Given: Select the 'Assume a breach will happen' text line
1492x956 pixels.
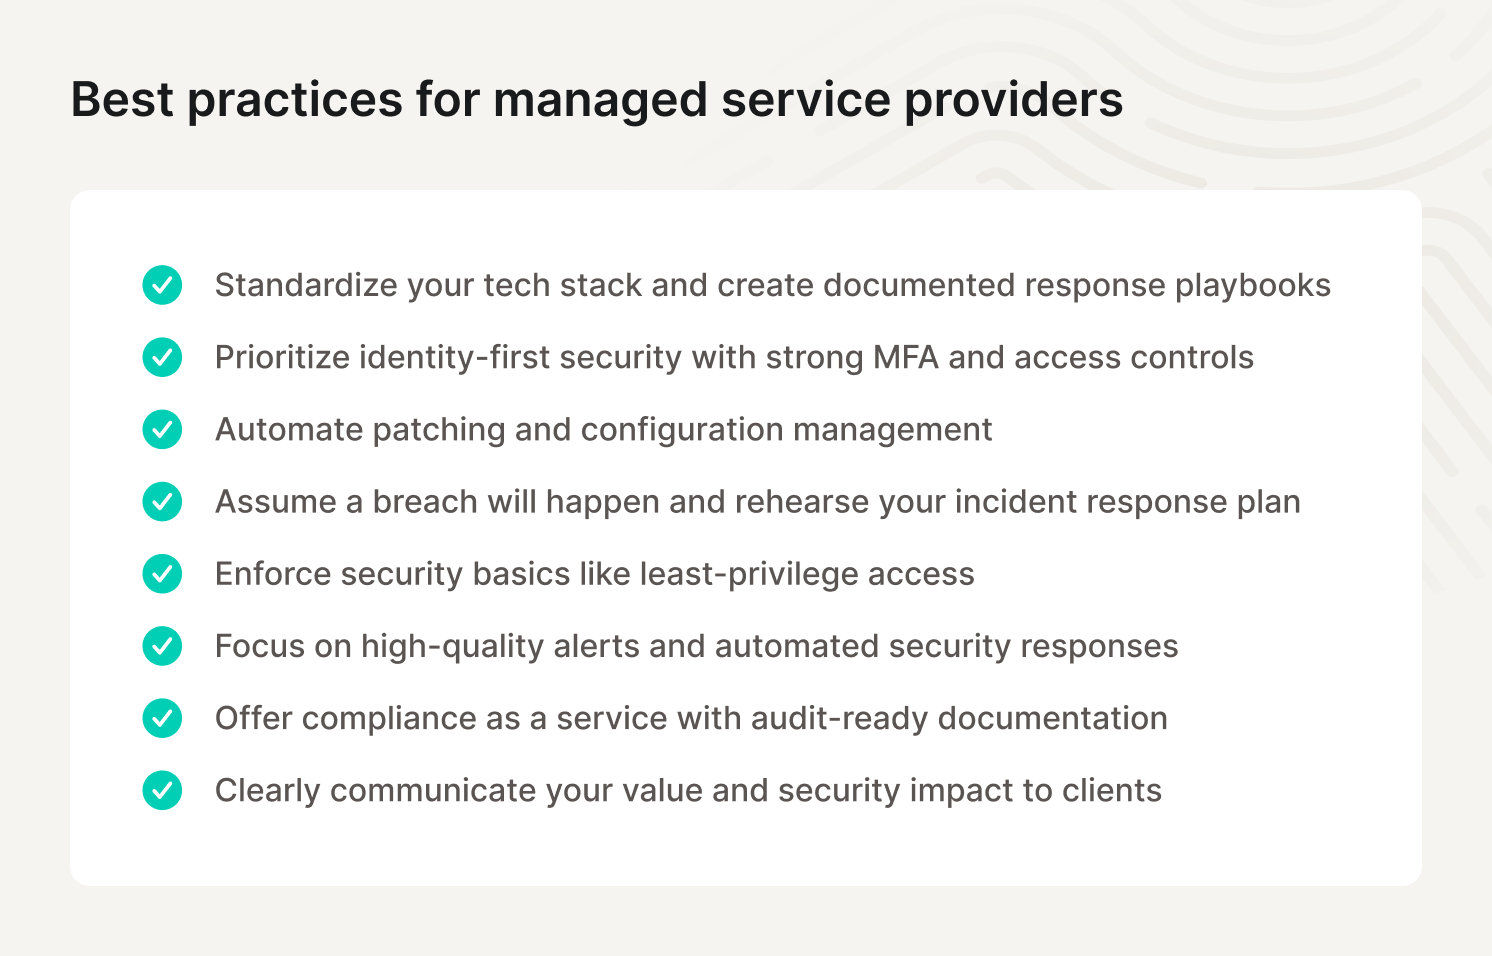Looking at the screenshot, I should click(x=757, y=502).
